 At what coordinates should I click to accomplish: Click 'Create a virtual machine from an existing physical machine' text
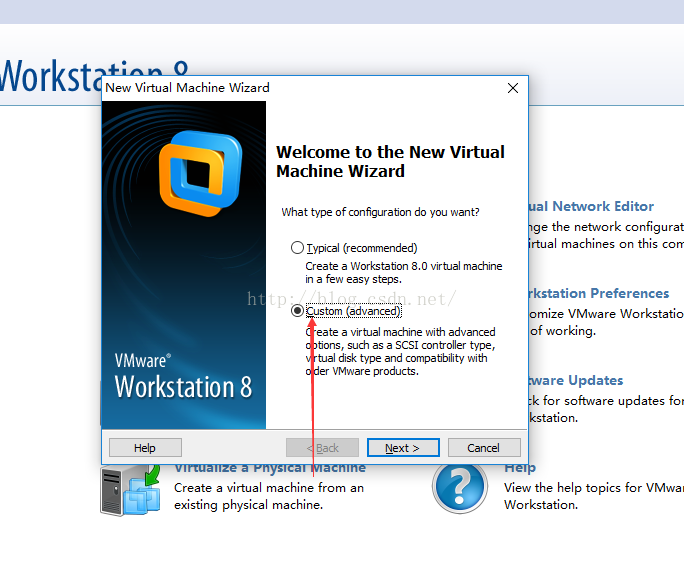(269, 496)
